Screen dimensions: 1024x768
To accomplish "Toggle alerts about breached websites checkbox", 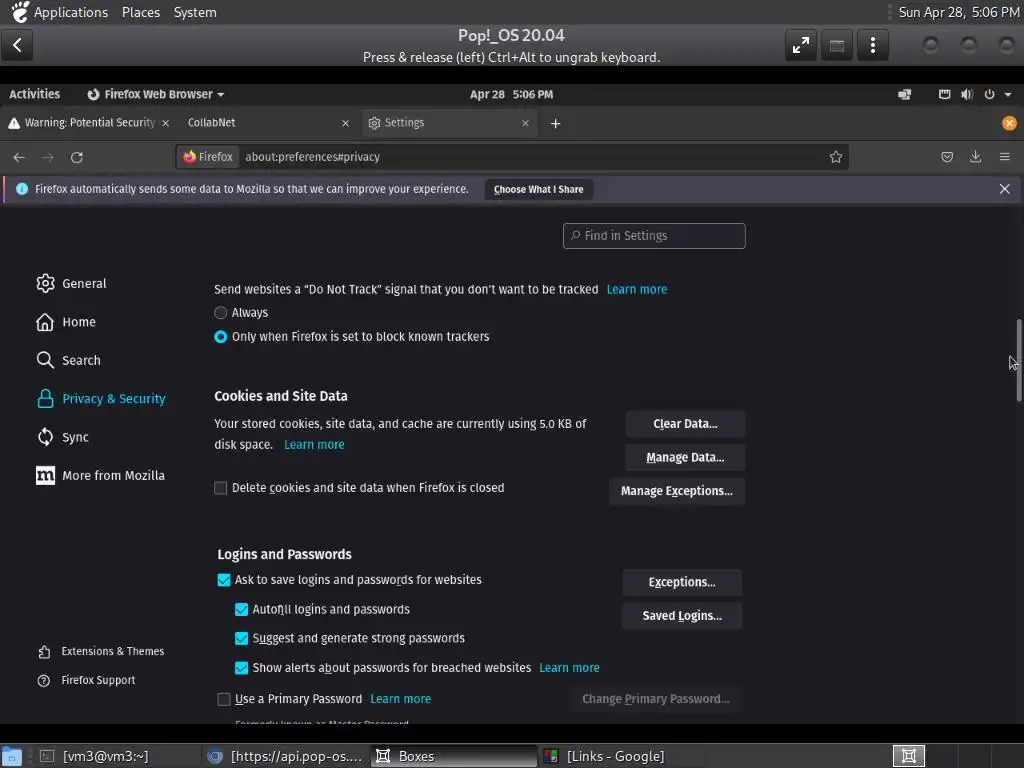I will [x=242, y=667].
